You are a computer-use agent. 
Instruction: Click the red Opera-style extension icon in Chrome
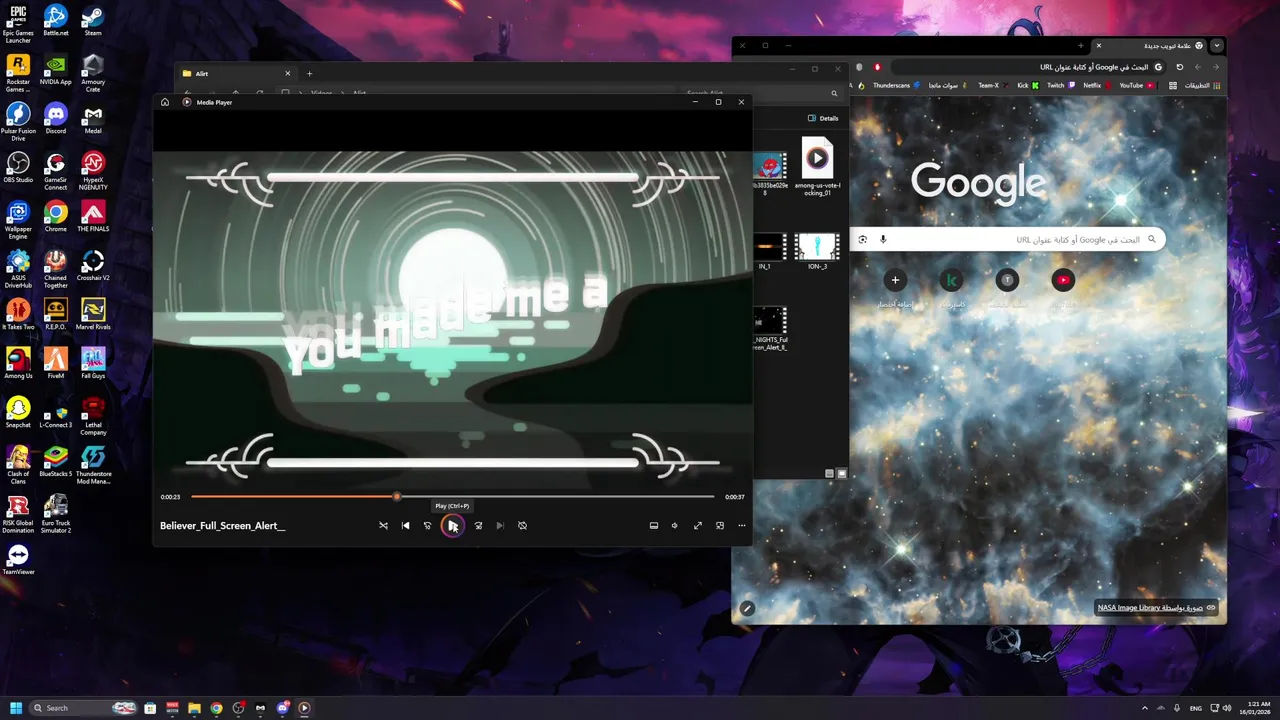(x=877, y=67)
